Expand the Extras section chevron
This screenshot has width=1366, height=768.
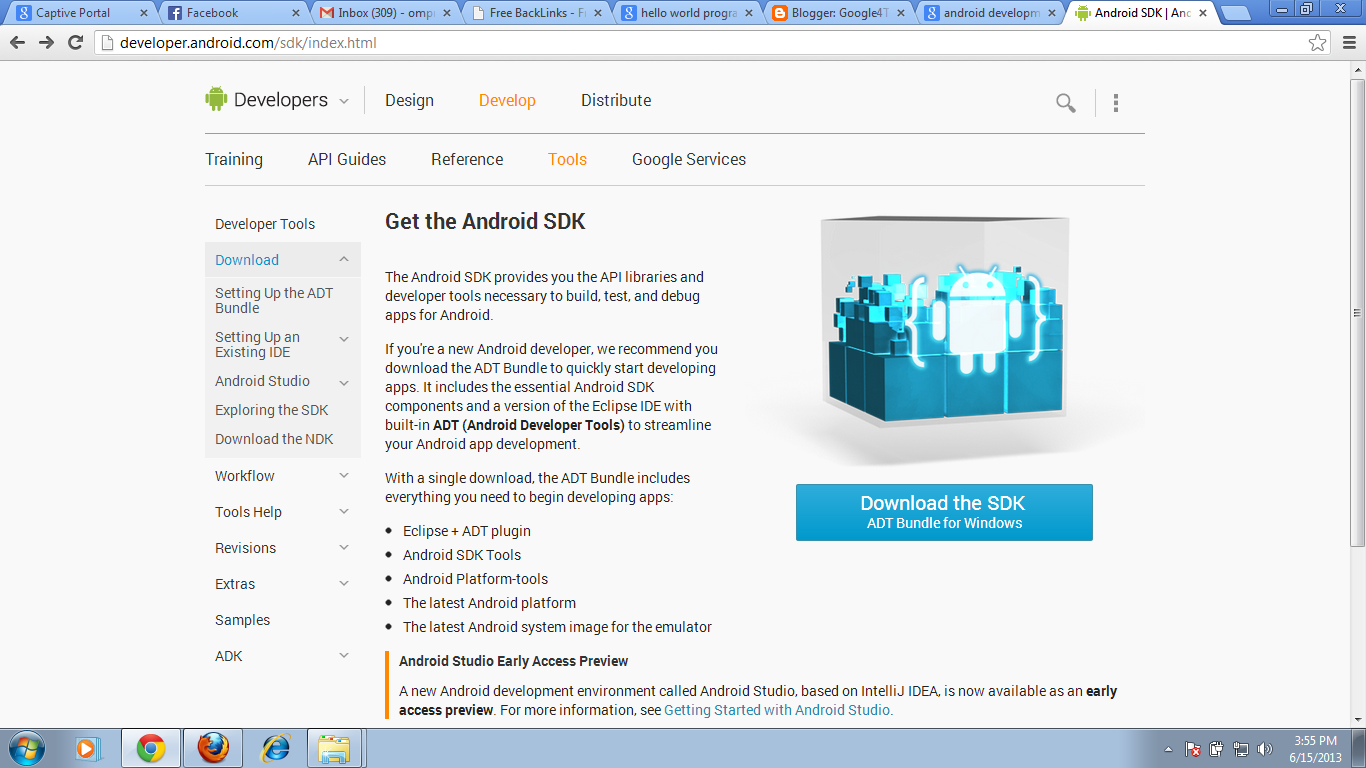point(344,584)
